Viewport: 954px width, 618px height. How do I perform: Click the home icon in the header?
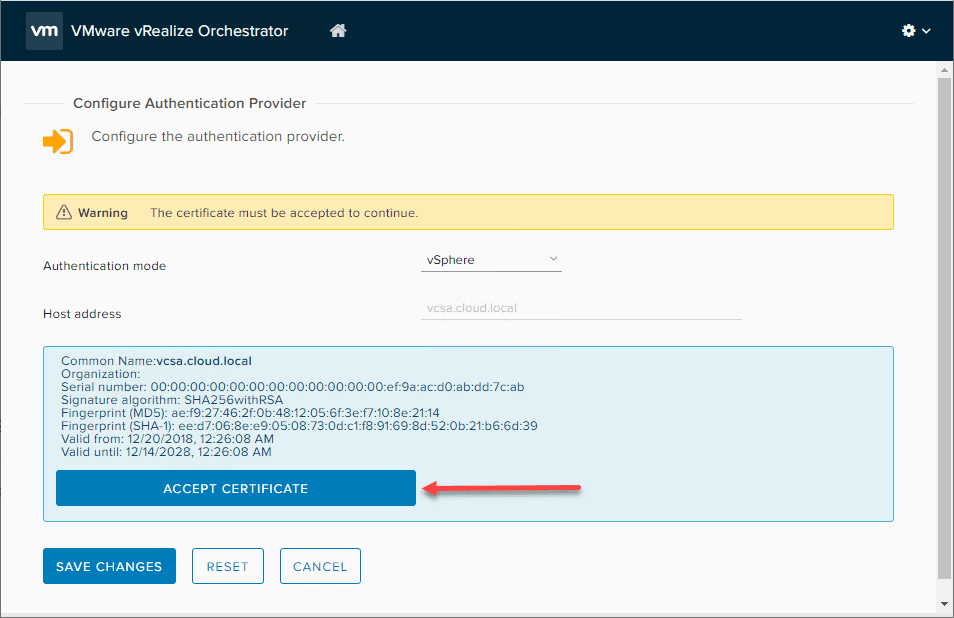tap(337, 30)
